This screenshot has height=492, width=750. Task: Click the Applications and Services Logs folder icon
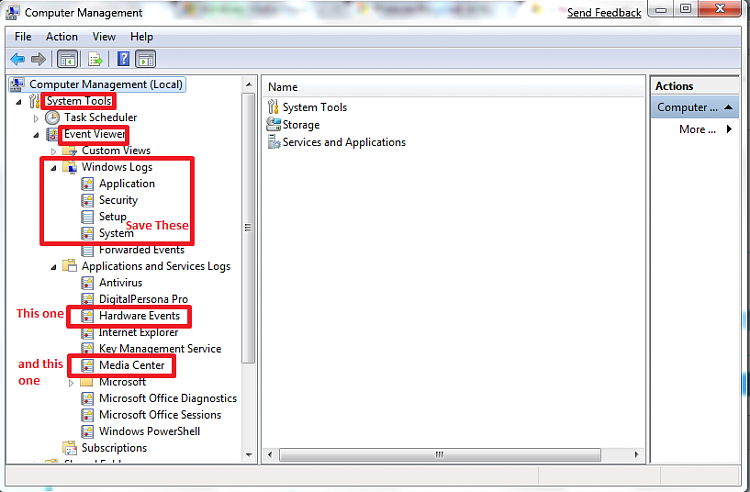pyautogui.click(x=70, y=266)
